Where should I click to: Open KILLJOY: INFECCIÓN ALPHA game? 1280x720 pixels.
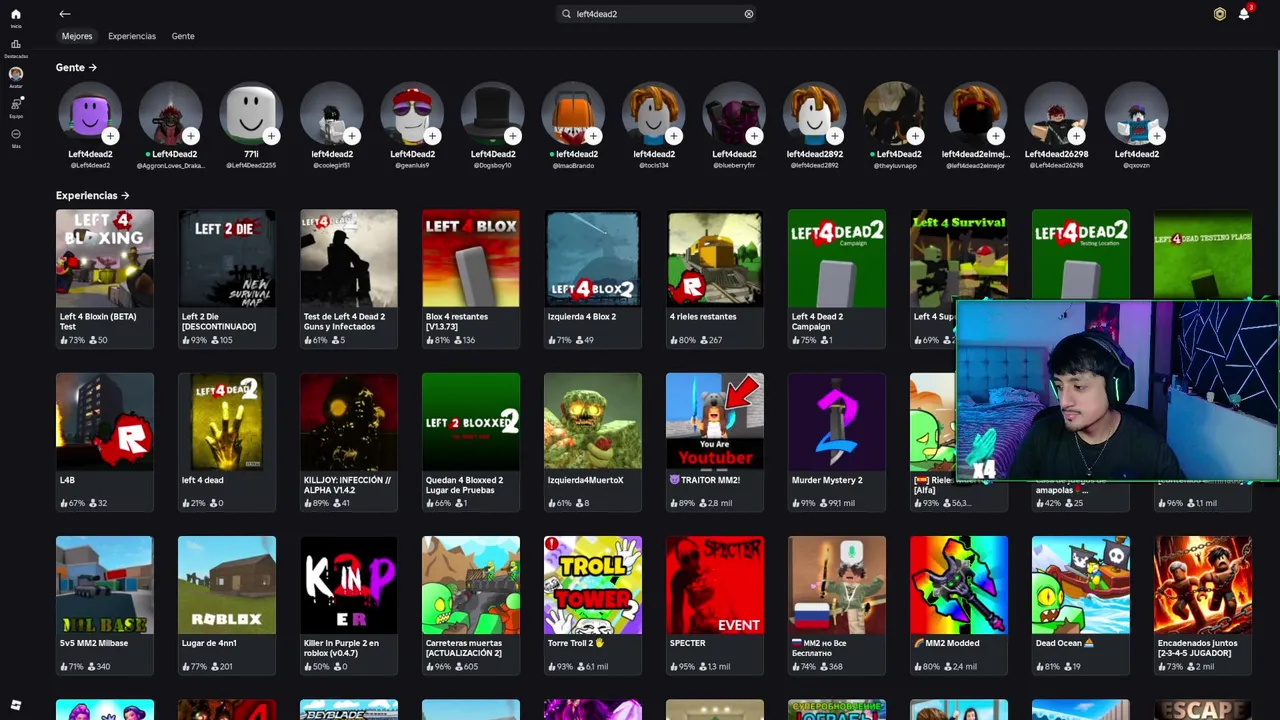(x=349, y=441)
